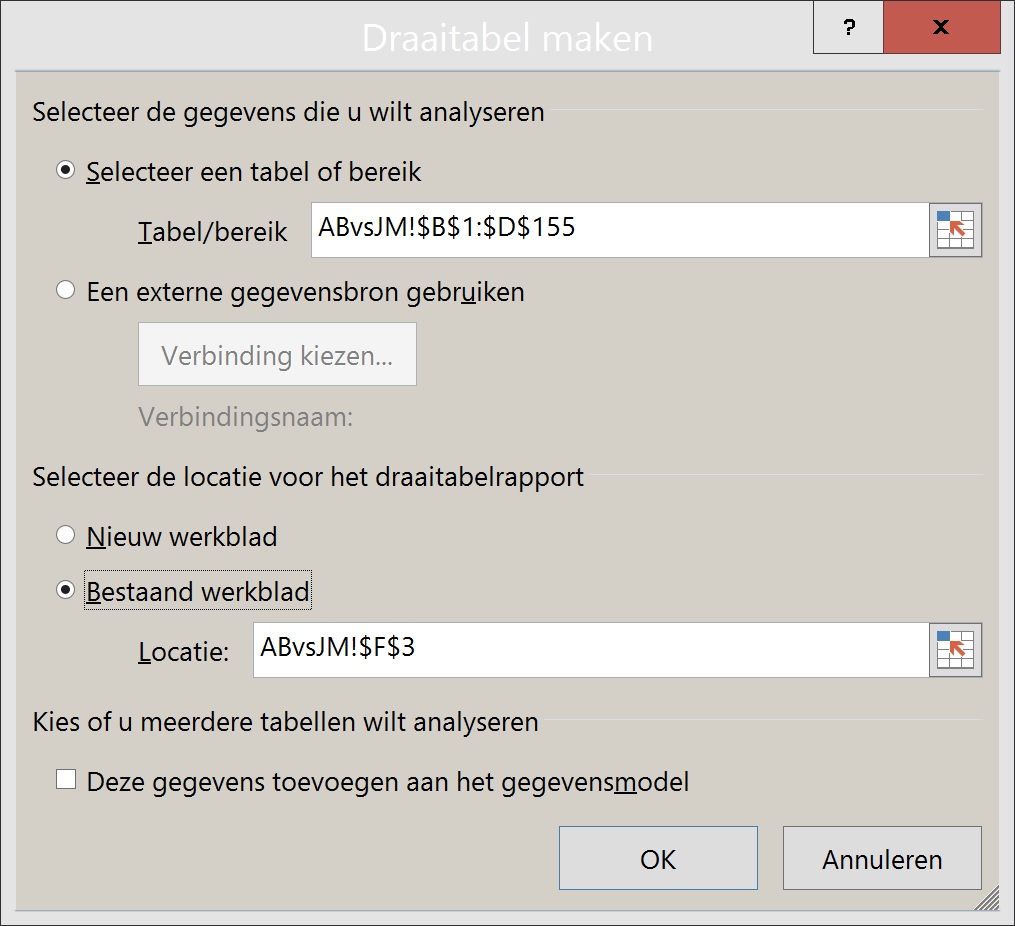
Task: Click the range selector icon beside Tabel/bereik
Action: pos(955,230)
